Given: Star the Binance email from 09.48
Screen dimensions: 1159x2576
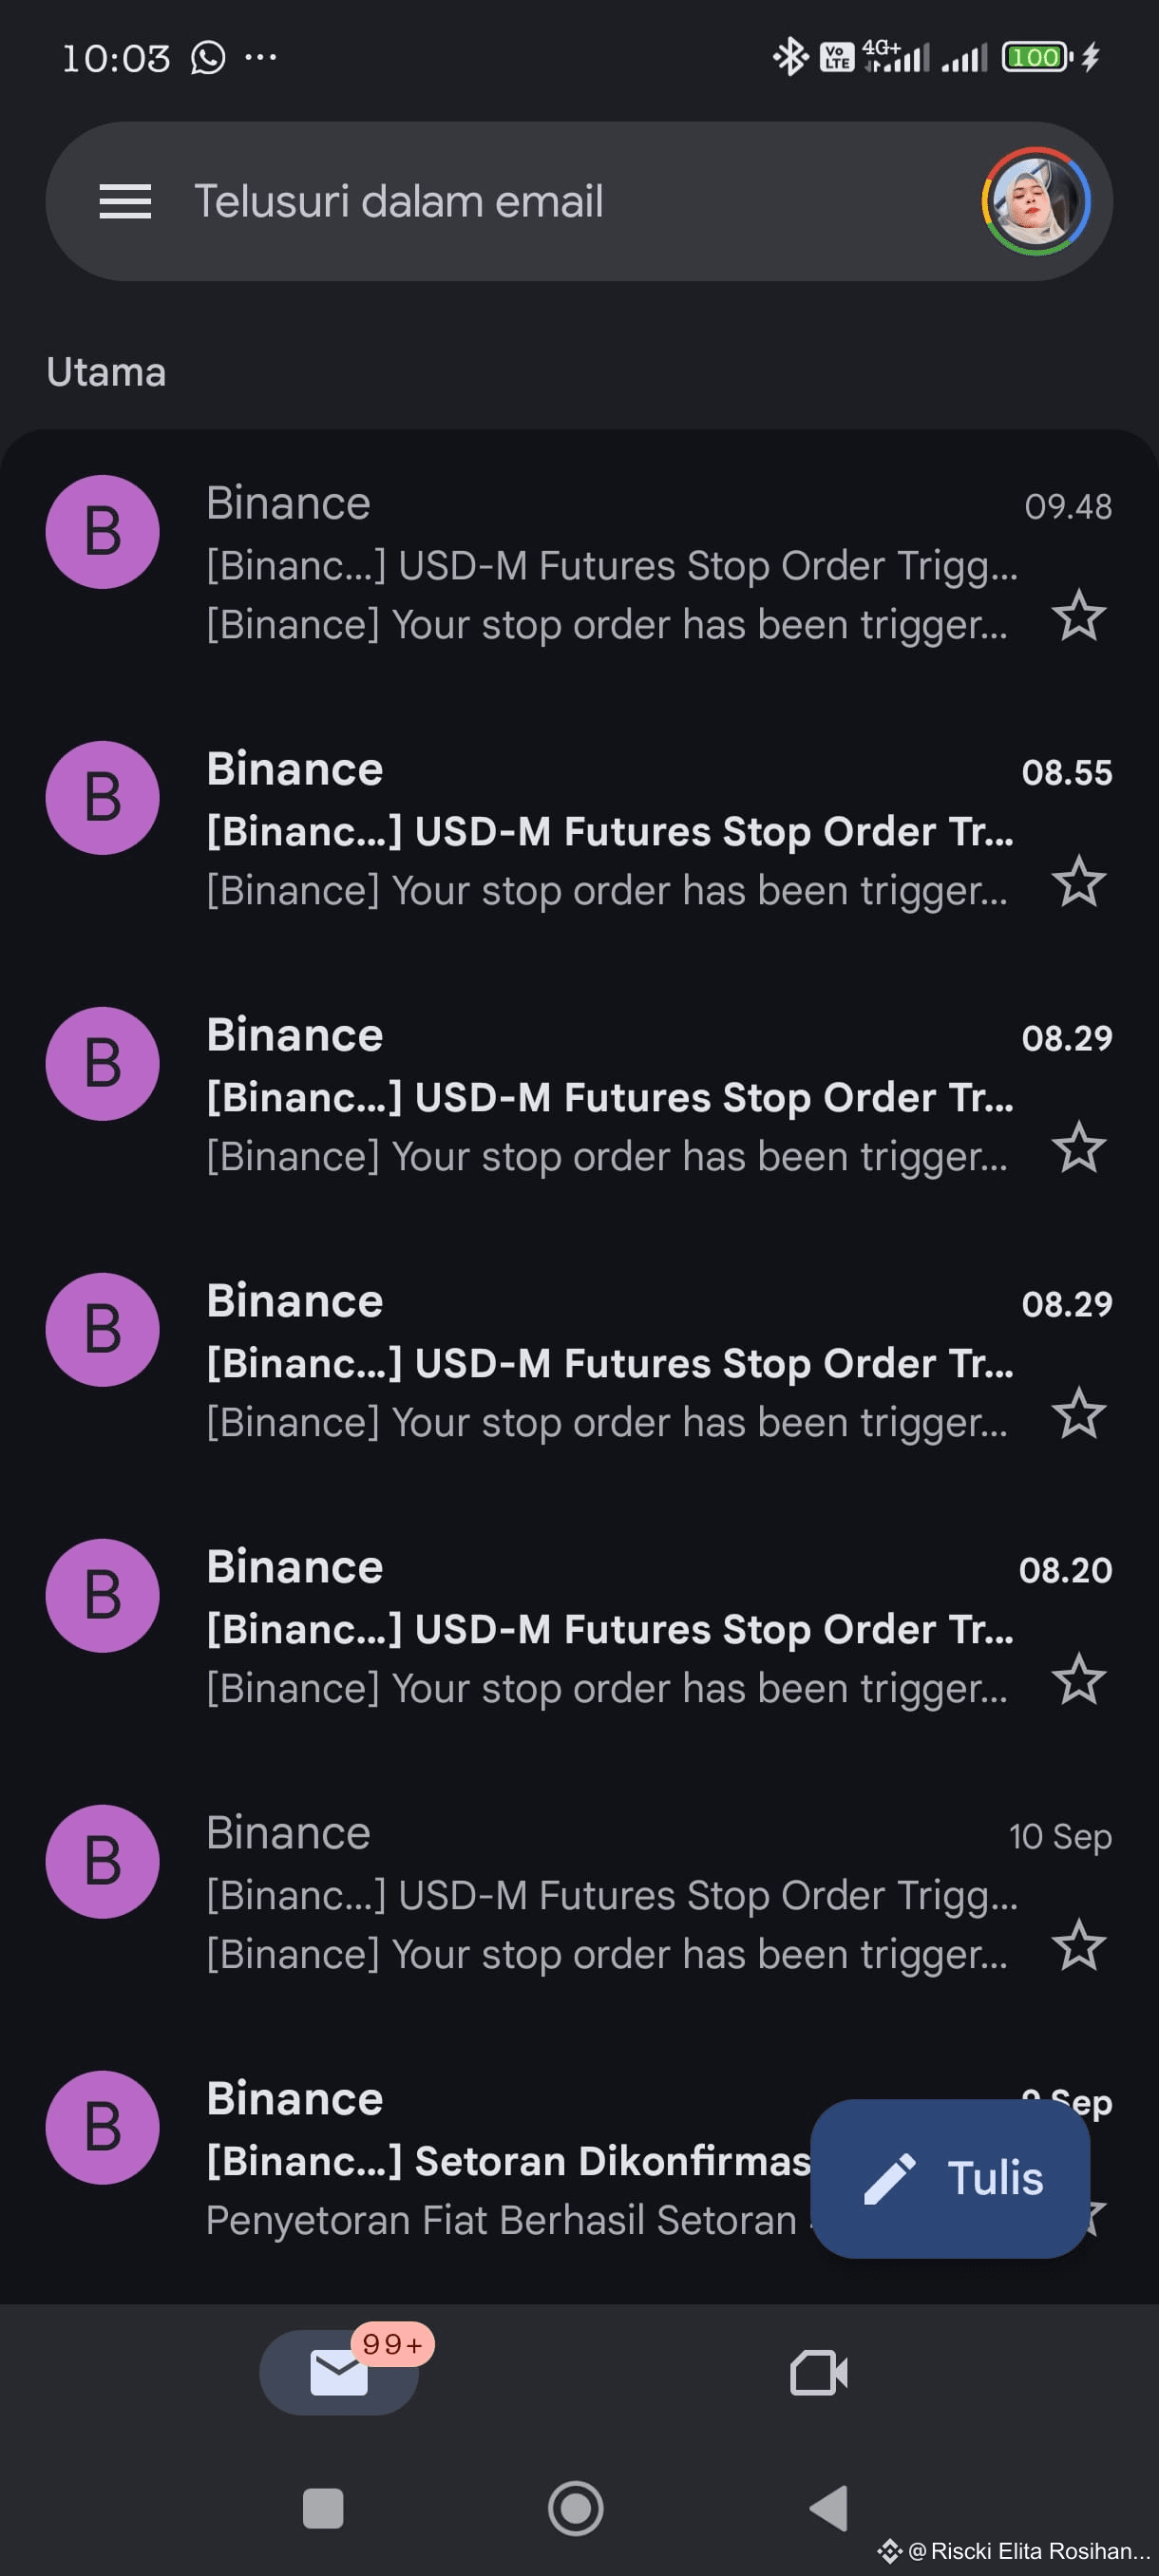Looking at the screenshot, I should click(1079, 615).
